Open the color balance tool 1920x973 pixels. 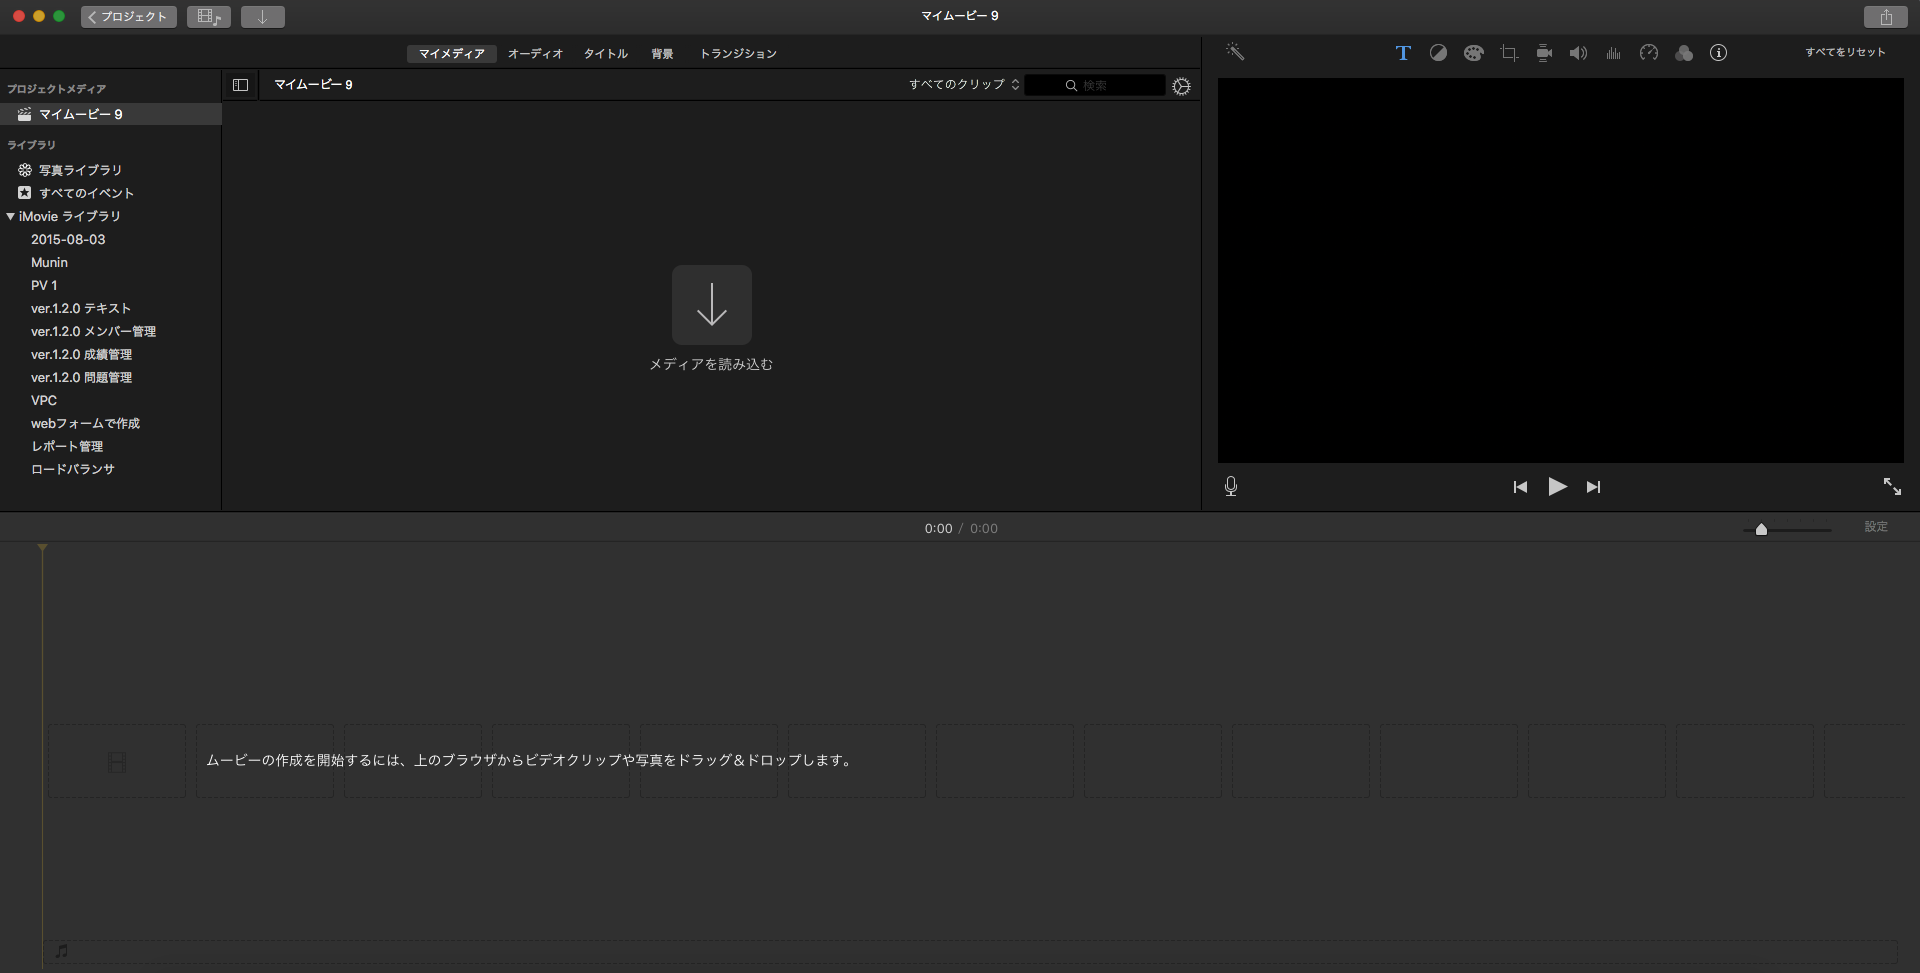[1438, 53]
